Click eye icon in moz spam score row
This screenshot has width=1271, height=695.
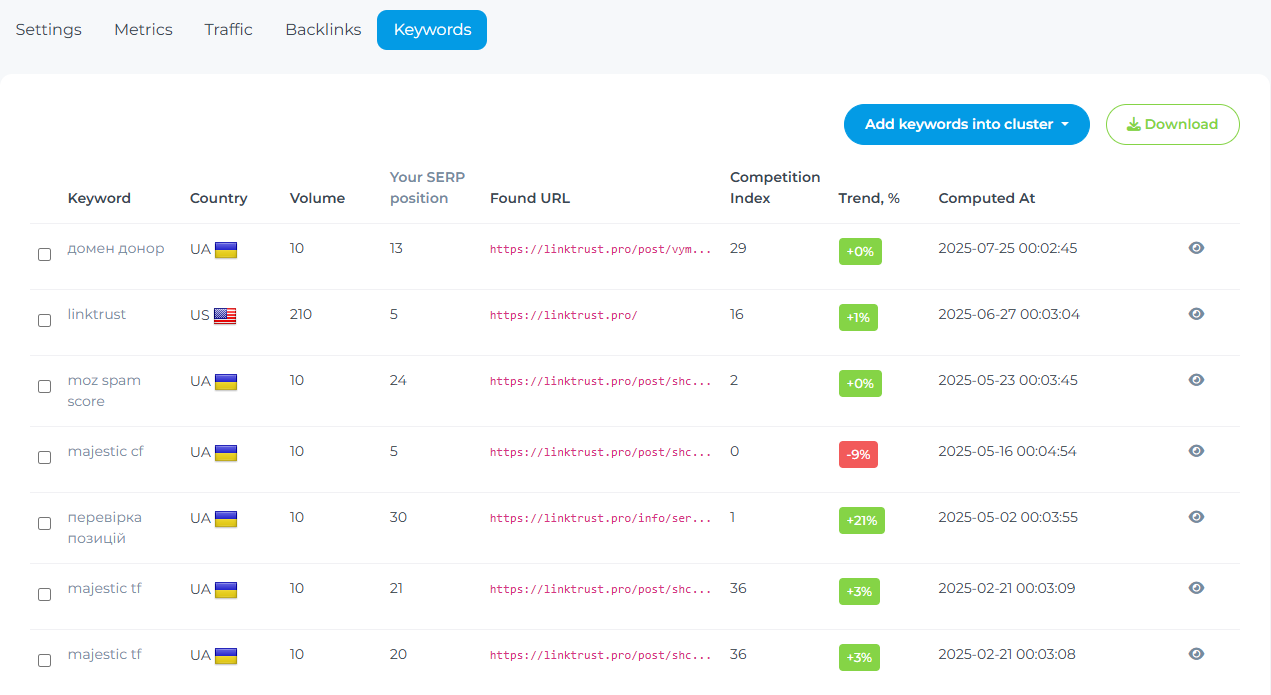coord(1195,380)
